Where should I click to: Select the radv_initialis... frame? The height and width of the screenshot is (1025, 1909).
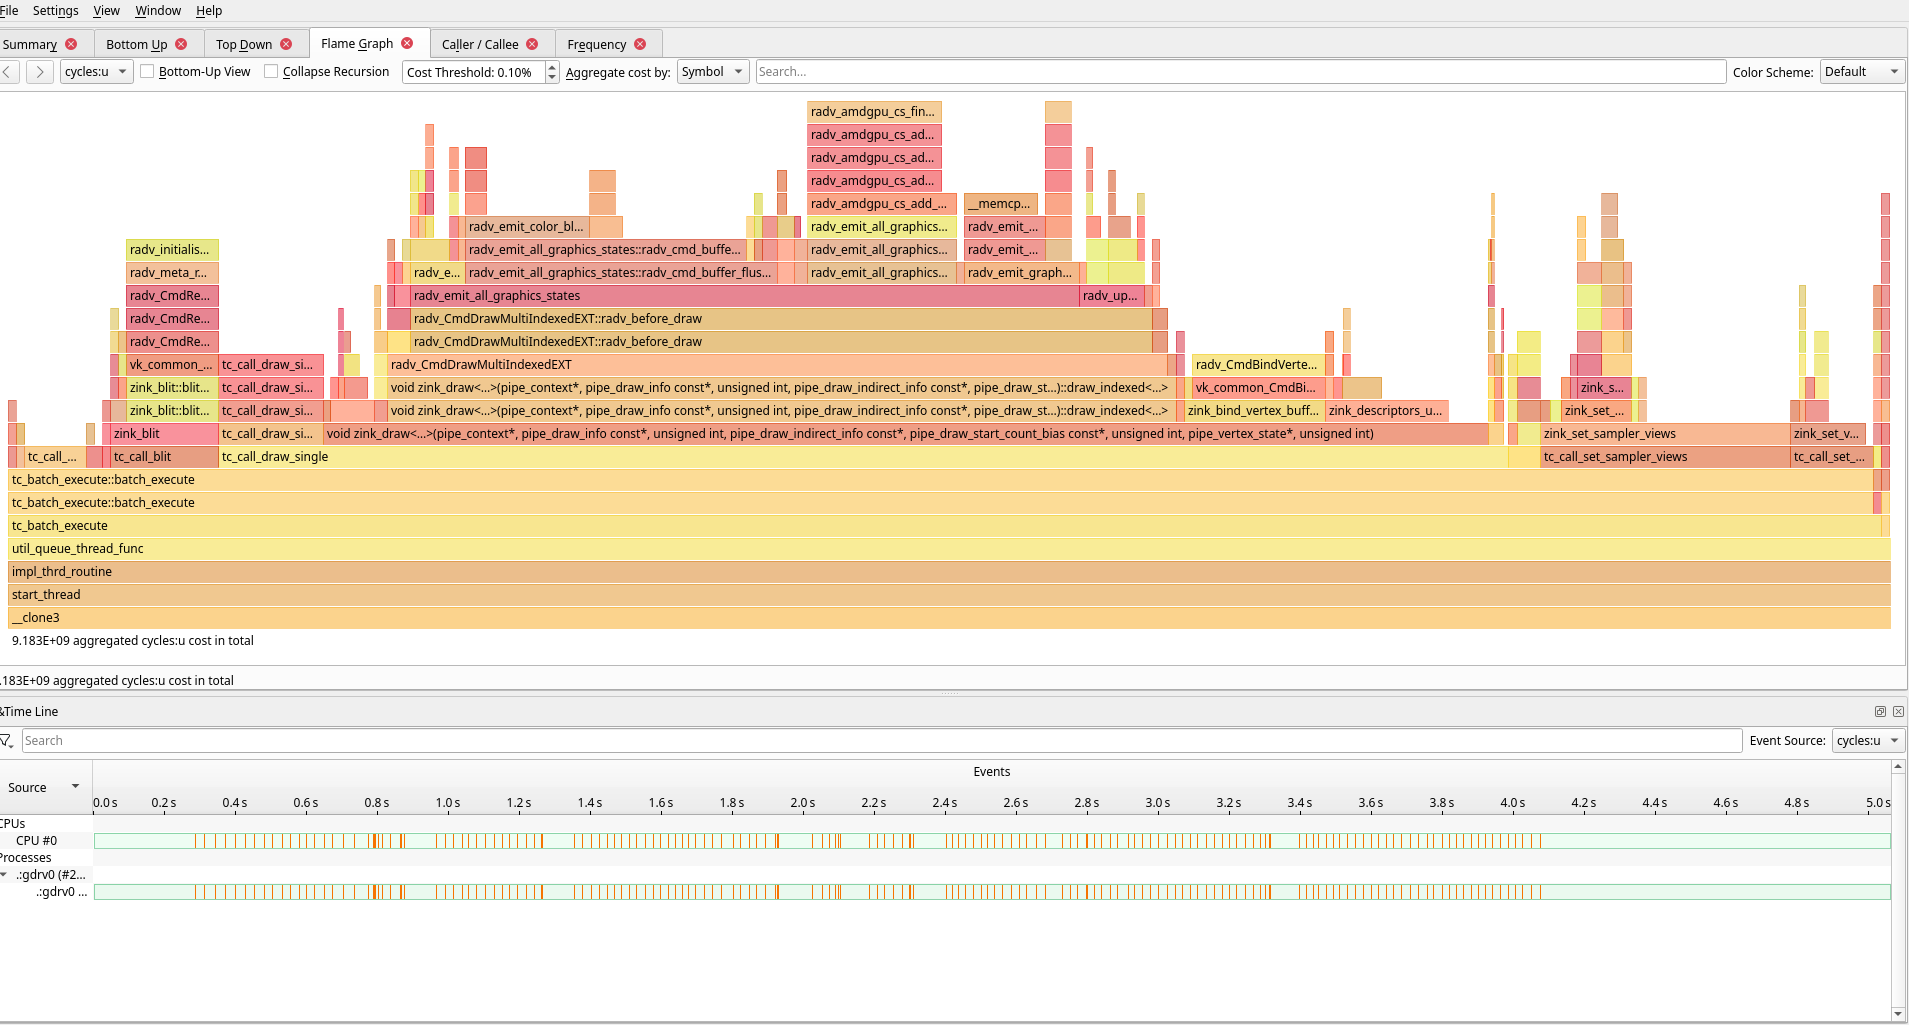173,250
